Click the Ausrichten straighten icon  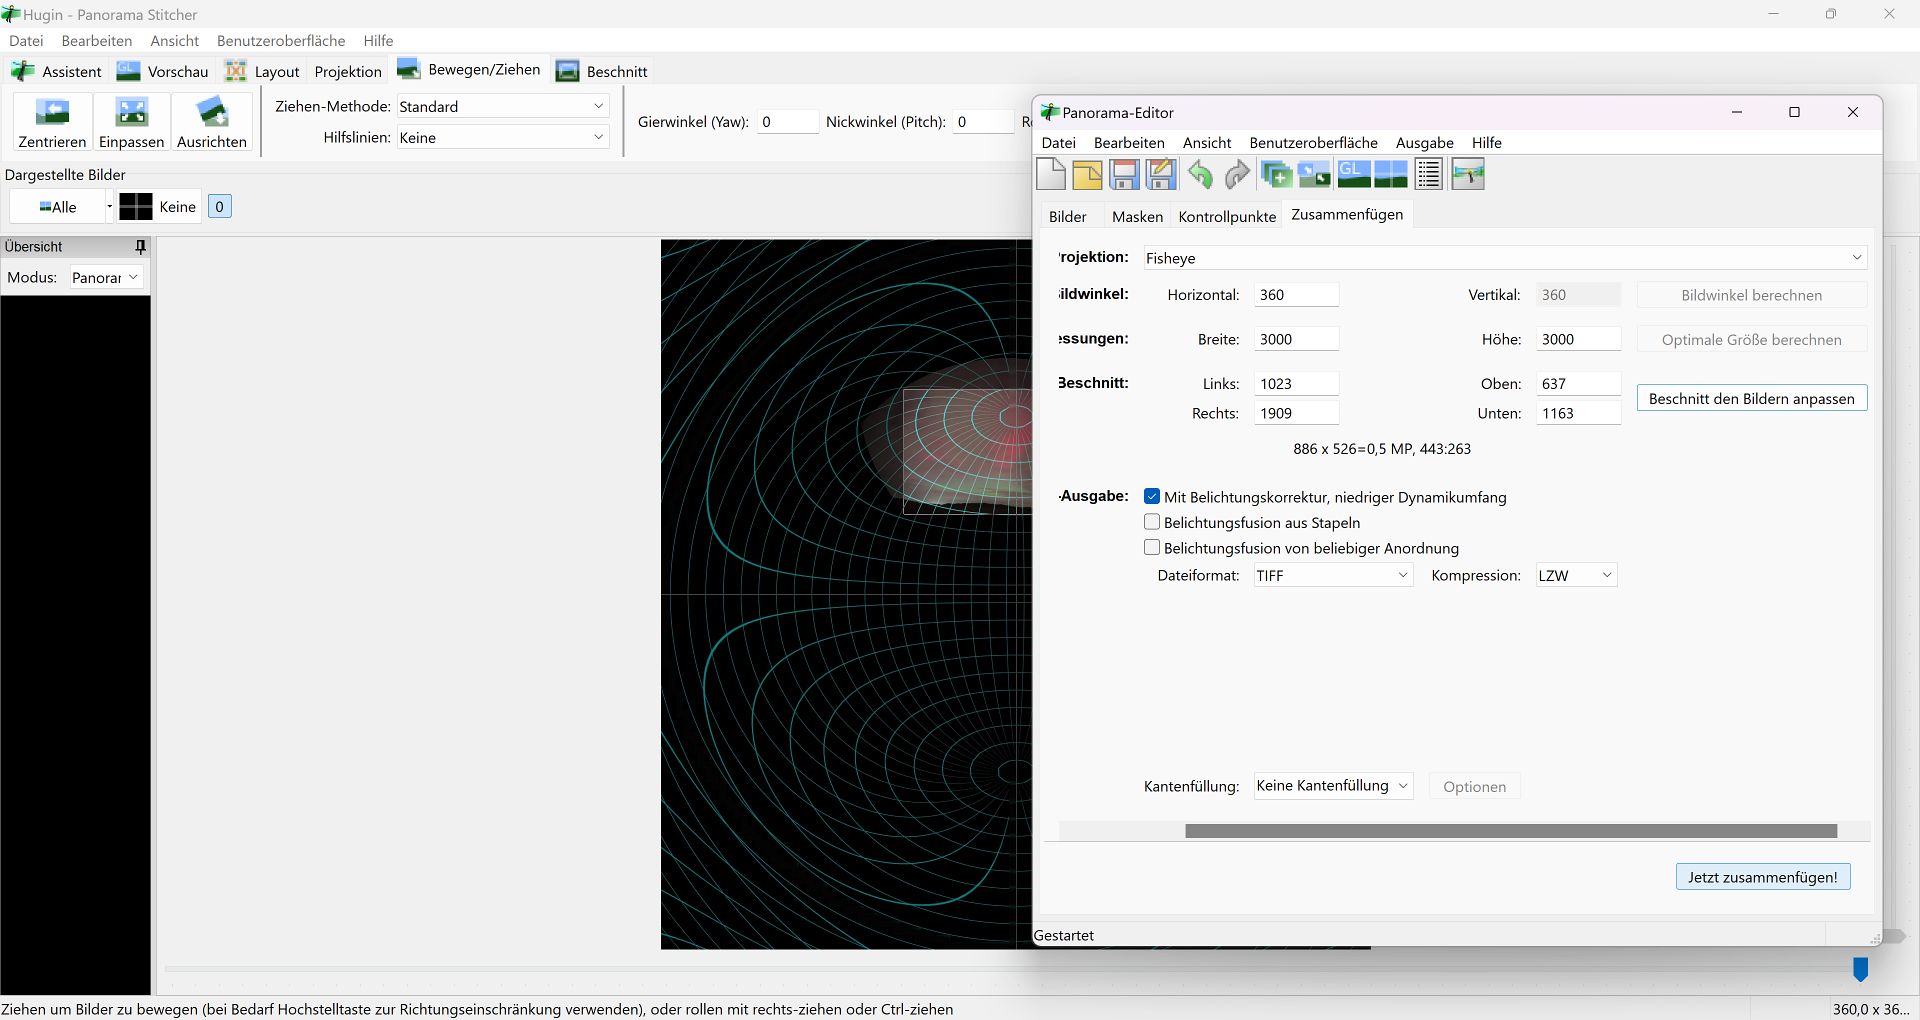pos(211,122)
